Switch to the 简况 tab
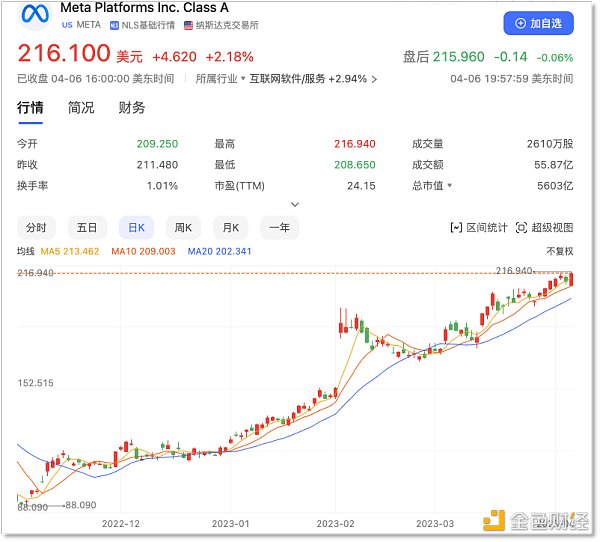This screenshot has height=542, width=600. 81,108
